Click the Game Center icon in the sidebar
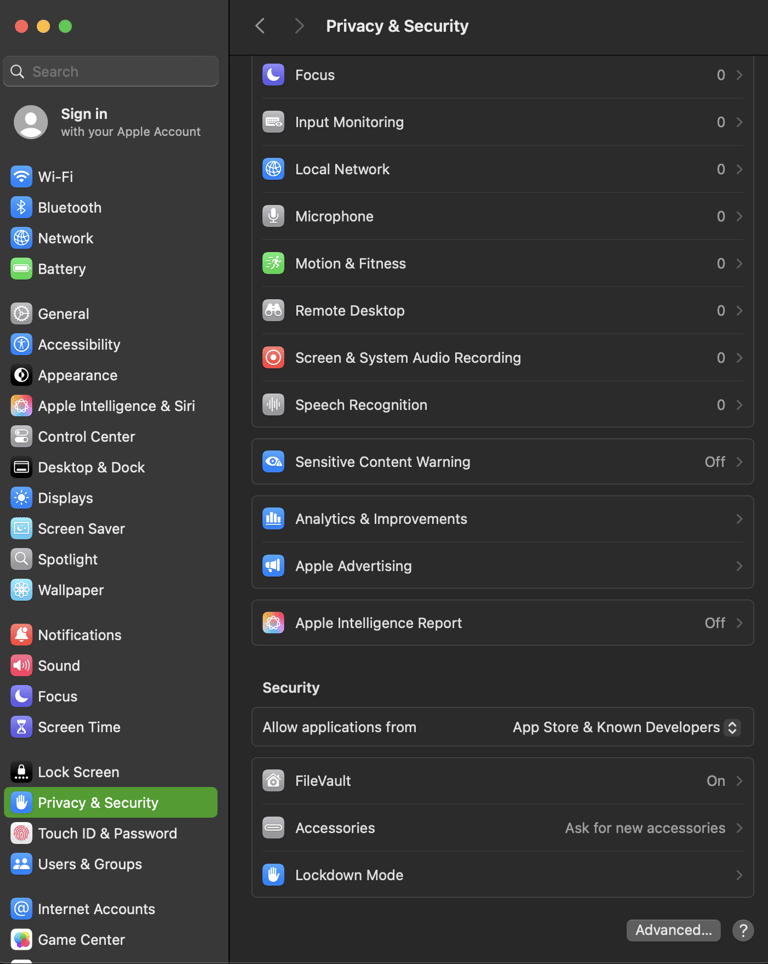Viewport: 768px width, 964px height. coord(22,940)
